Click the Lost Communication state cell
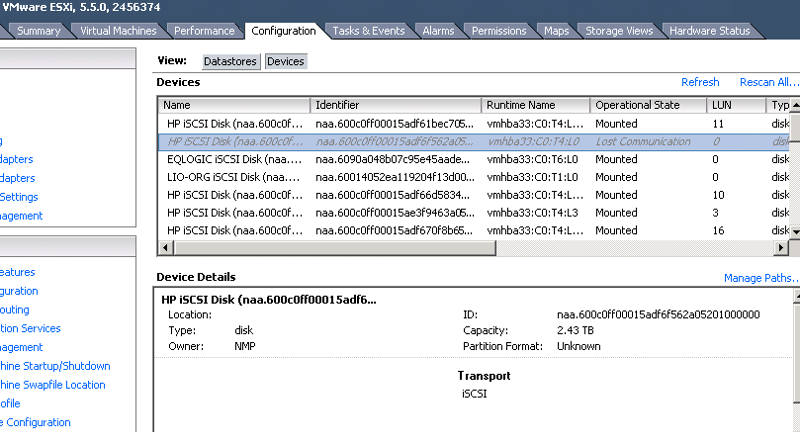Viewport: 800px width, 432px height. 643,142
